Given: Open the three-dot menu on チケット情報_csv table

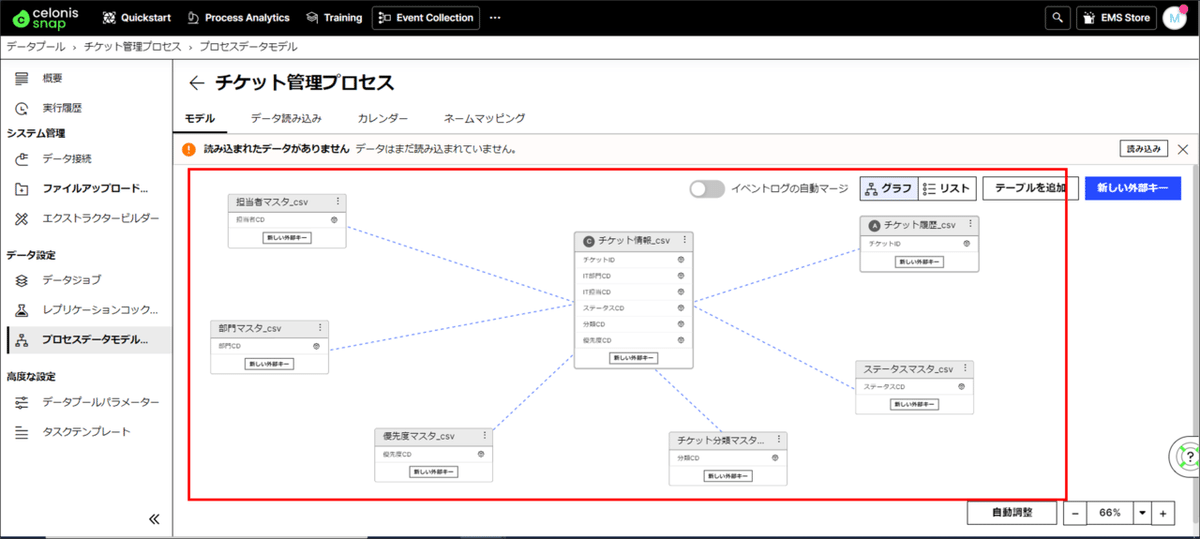Looking at the screenshot, I should [x=685, y=240].
